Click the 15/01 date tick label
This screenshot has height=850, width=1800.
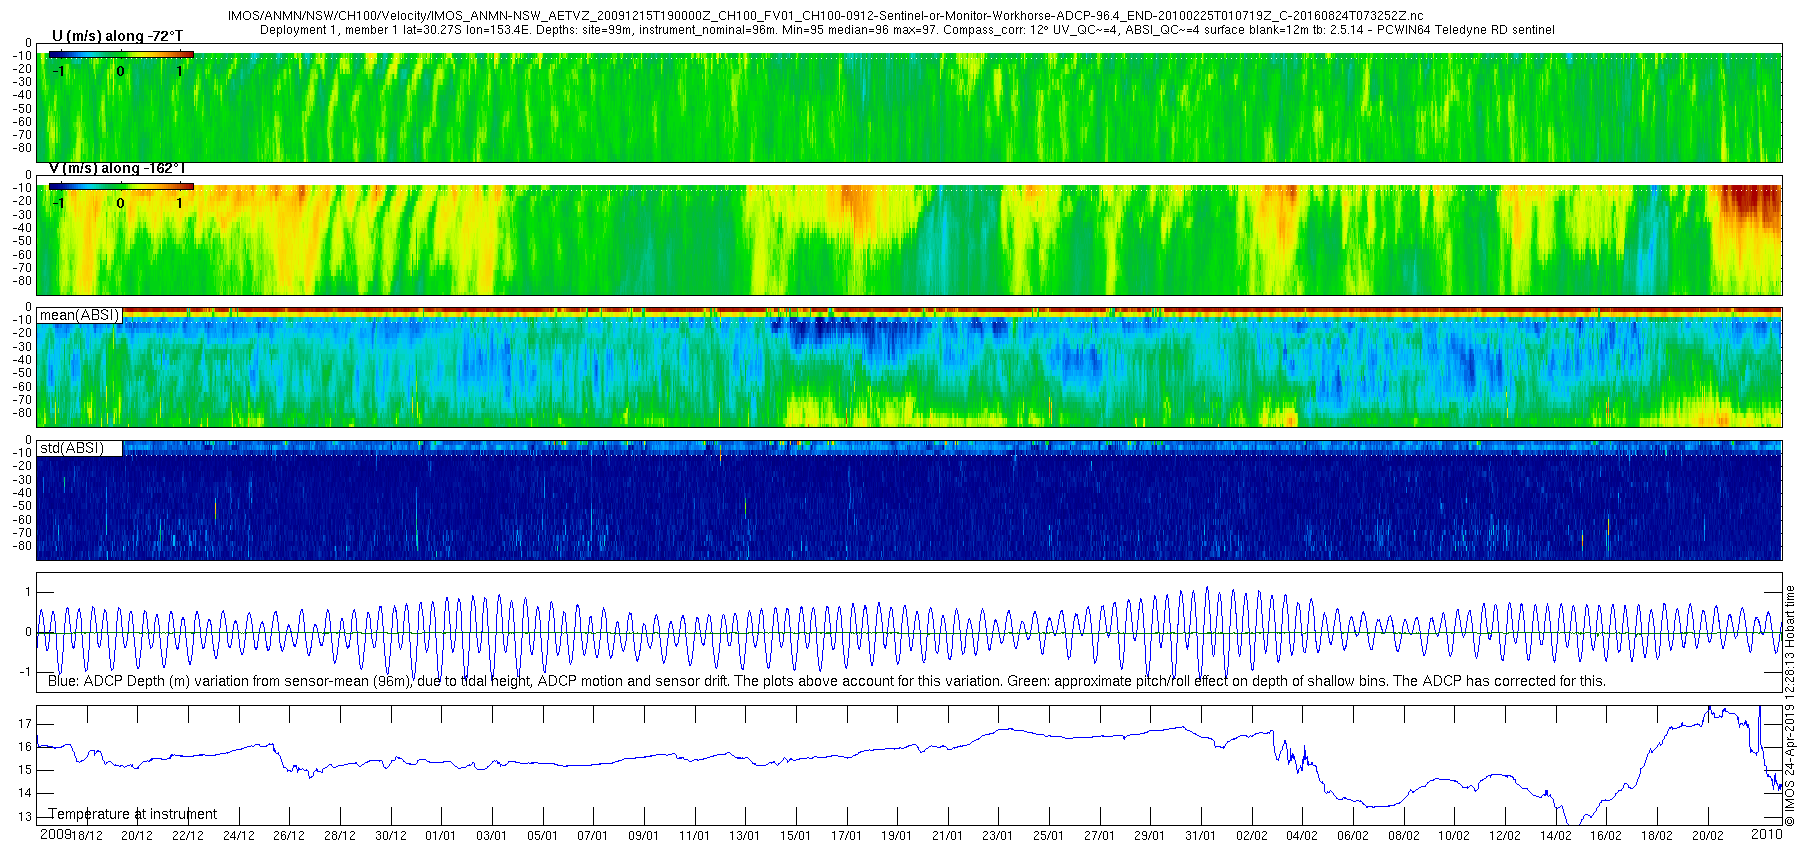(x=795, y=836)
